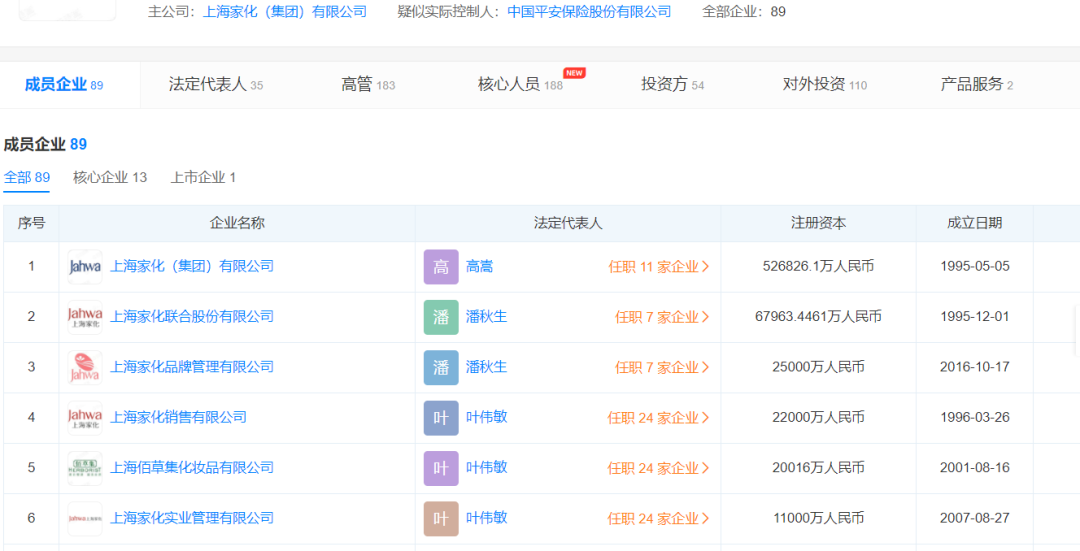Click the 上海家化品牌管理 red logo in row 3
This screenshot has height=551, width=1080.
coord(85,367)
